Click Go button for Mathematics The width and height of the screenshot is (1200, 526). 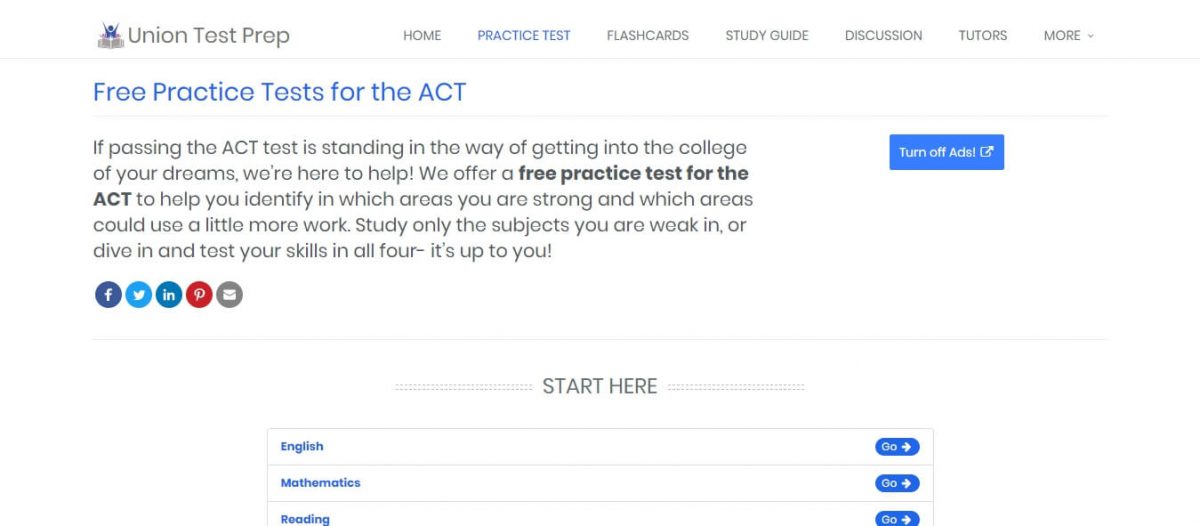(896, 483)
